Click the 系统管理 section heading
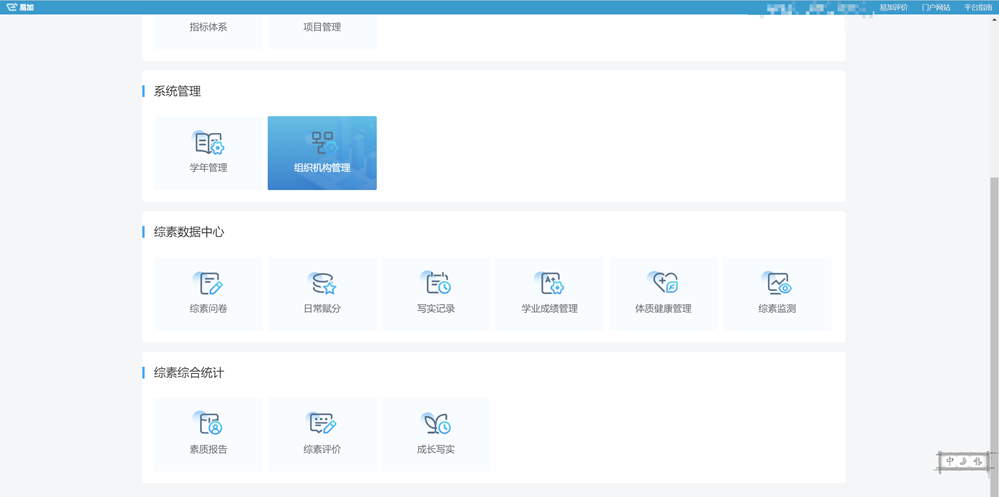This screenshot has height=497, width=999. click(x=177, y=92)
